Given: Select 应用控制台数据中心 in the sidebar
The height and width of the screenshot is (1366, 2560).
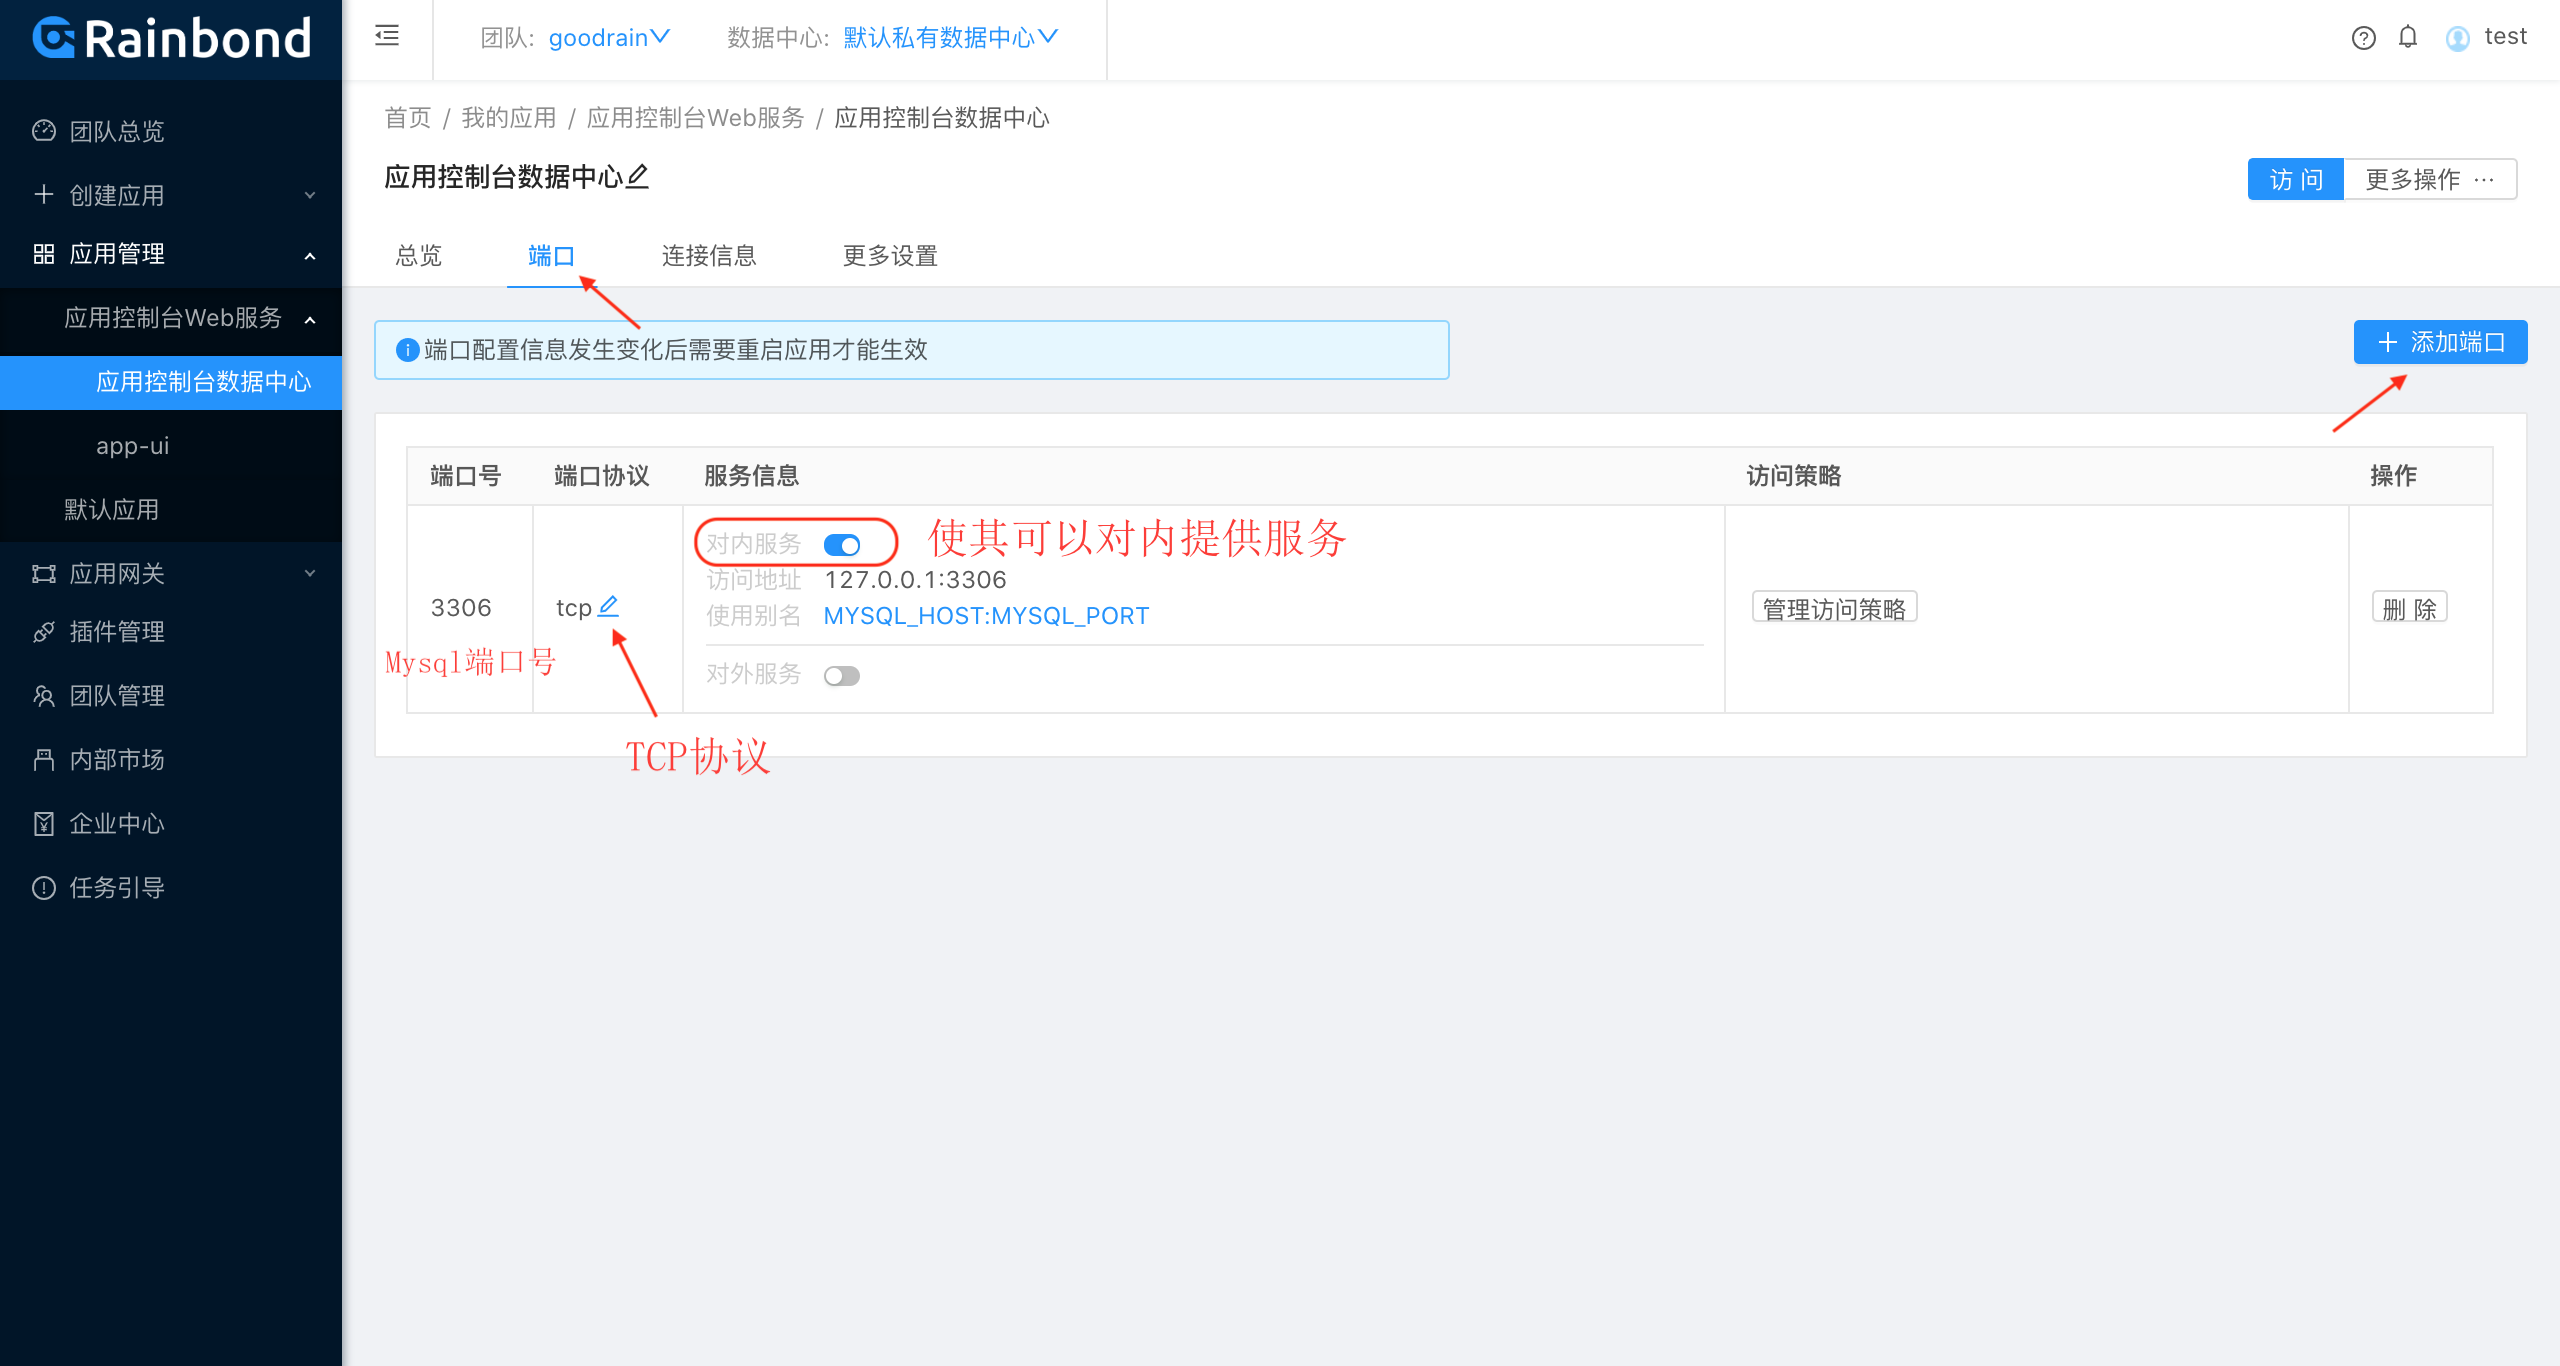Looking at the screenshot, I should pos(171,382).
